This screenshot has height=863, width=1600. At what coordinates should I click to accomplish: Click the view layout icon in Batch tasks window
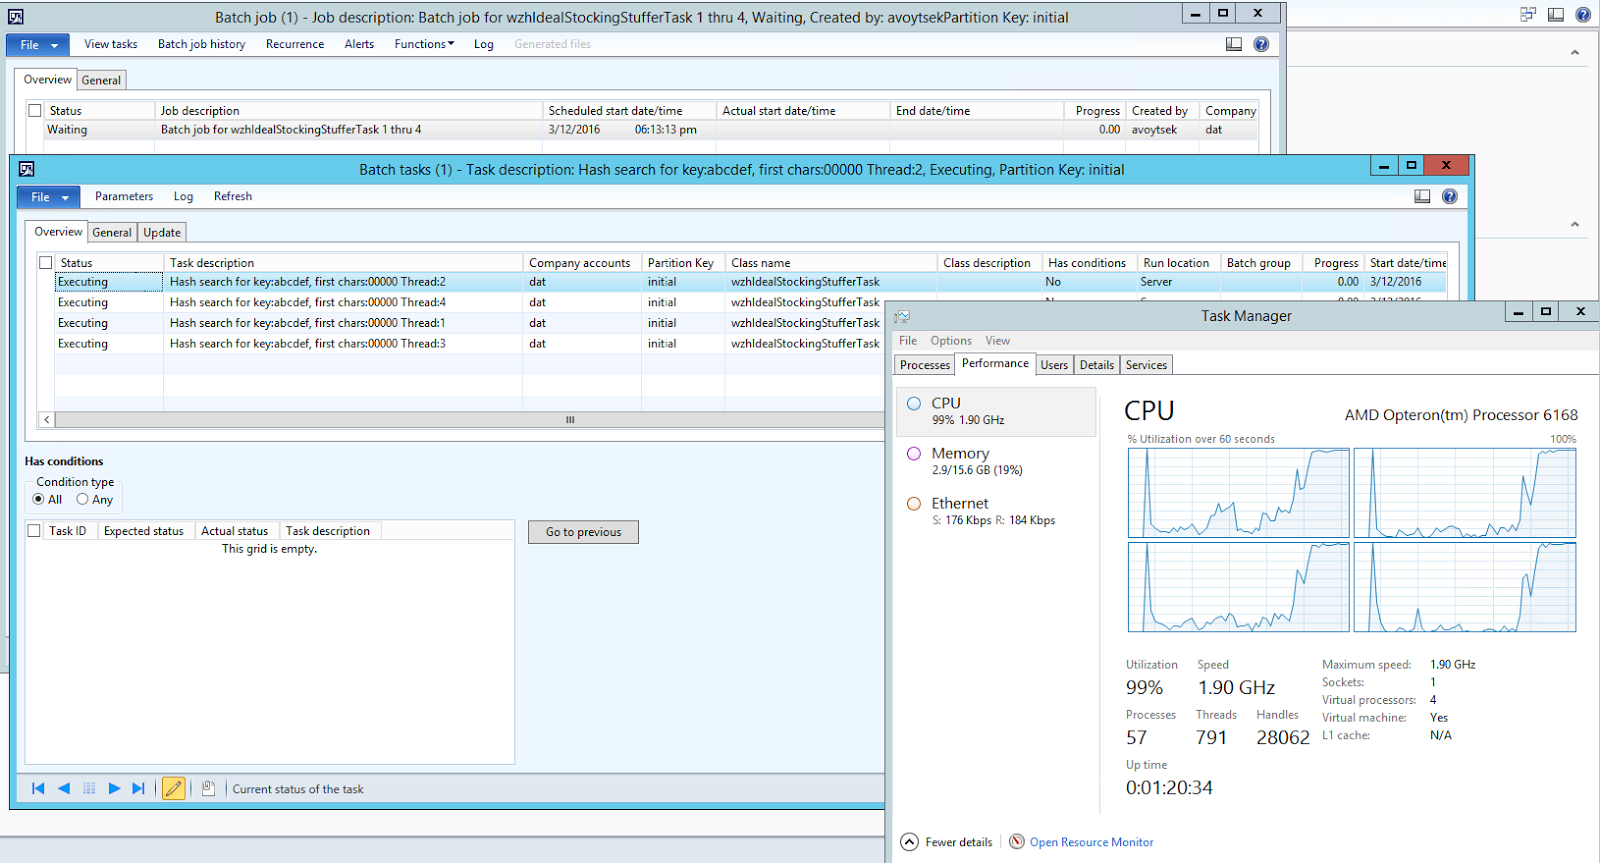click(1422, 196)
